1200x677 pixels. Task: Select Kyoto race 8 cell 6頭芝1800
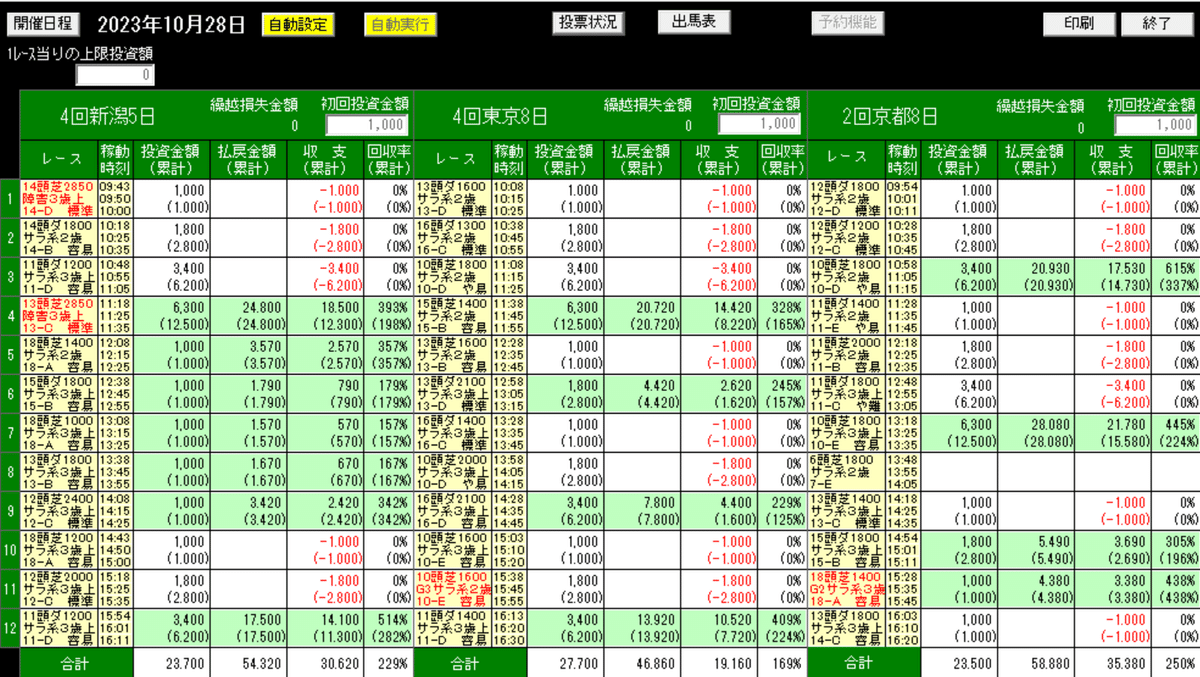click(x=846, y=472)
